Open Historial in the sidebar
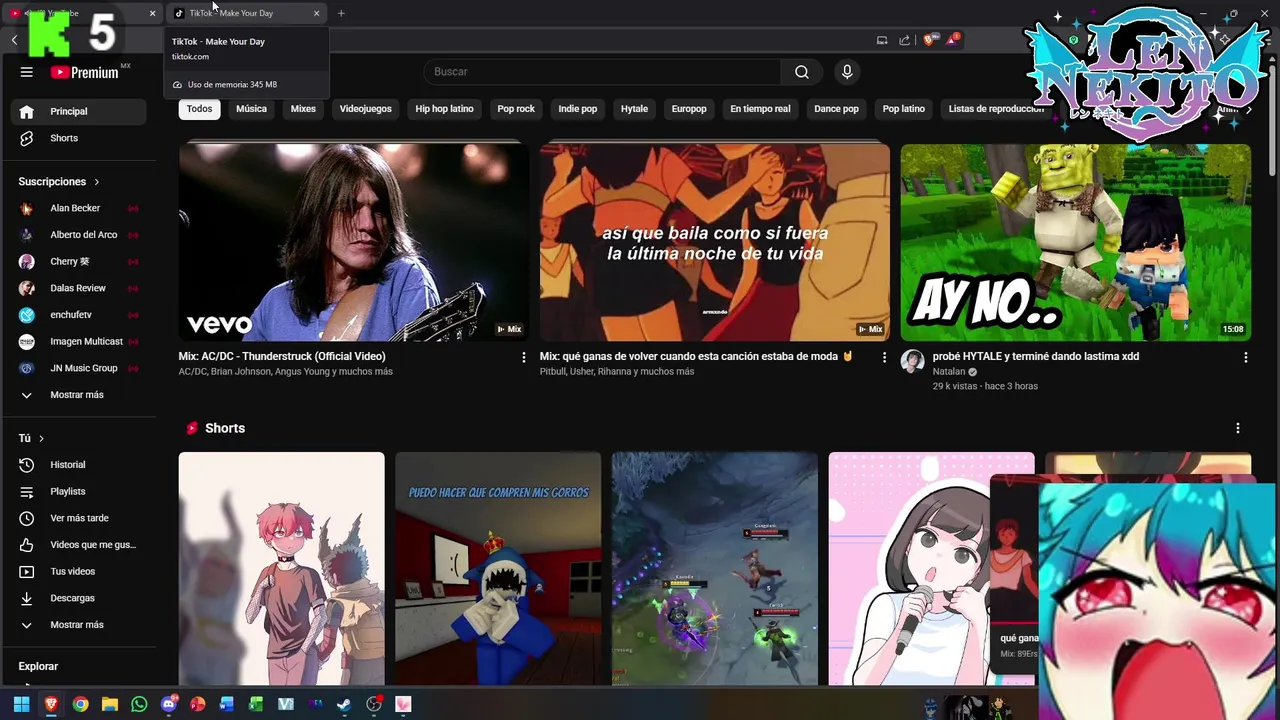Image resolution: width=1280 pixels, height=720 pixels. [79, 465]
